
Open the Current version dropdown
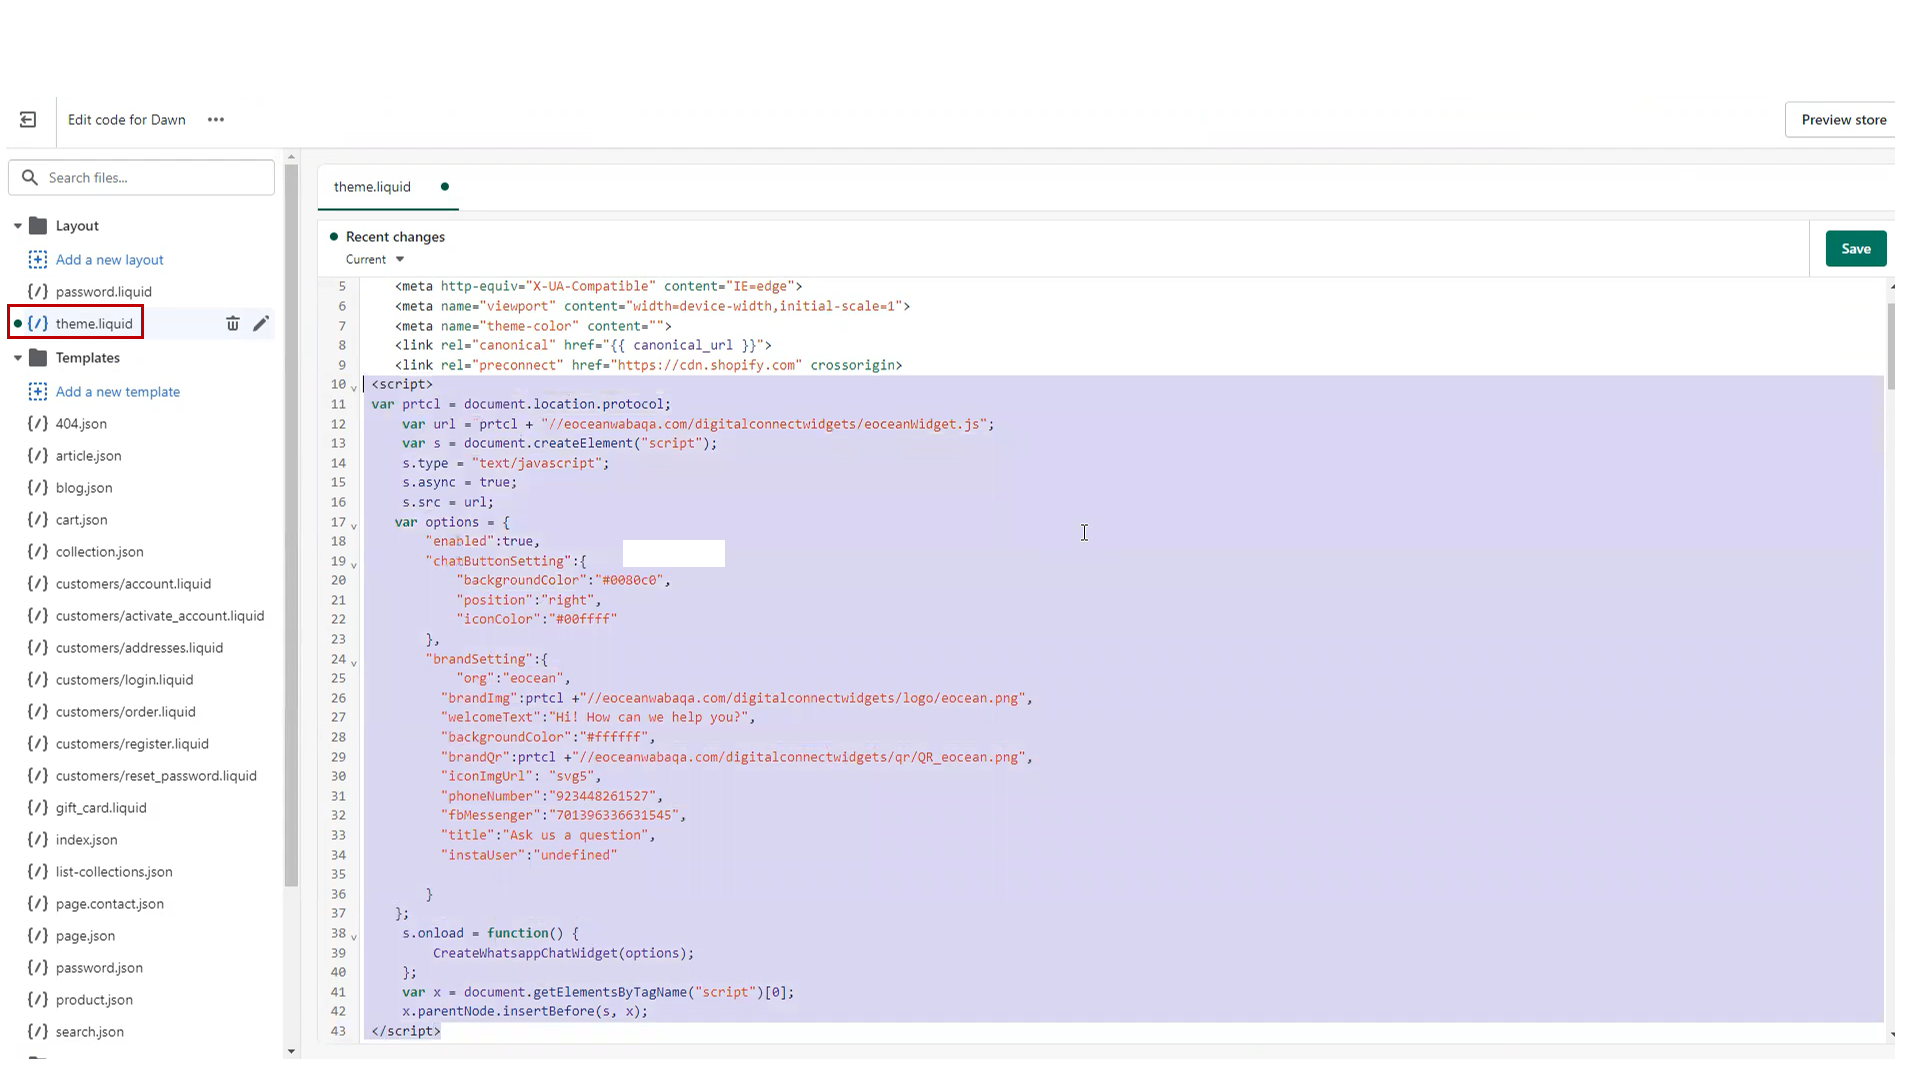(376, 260)
